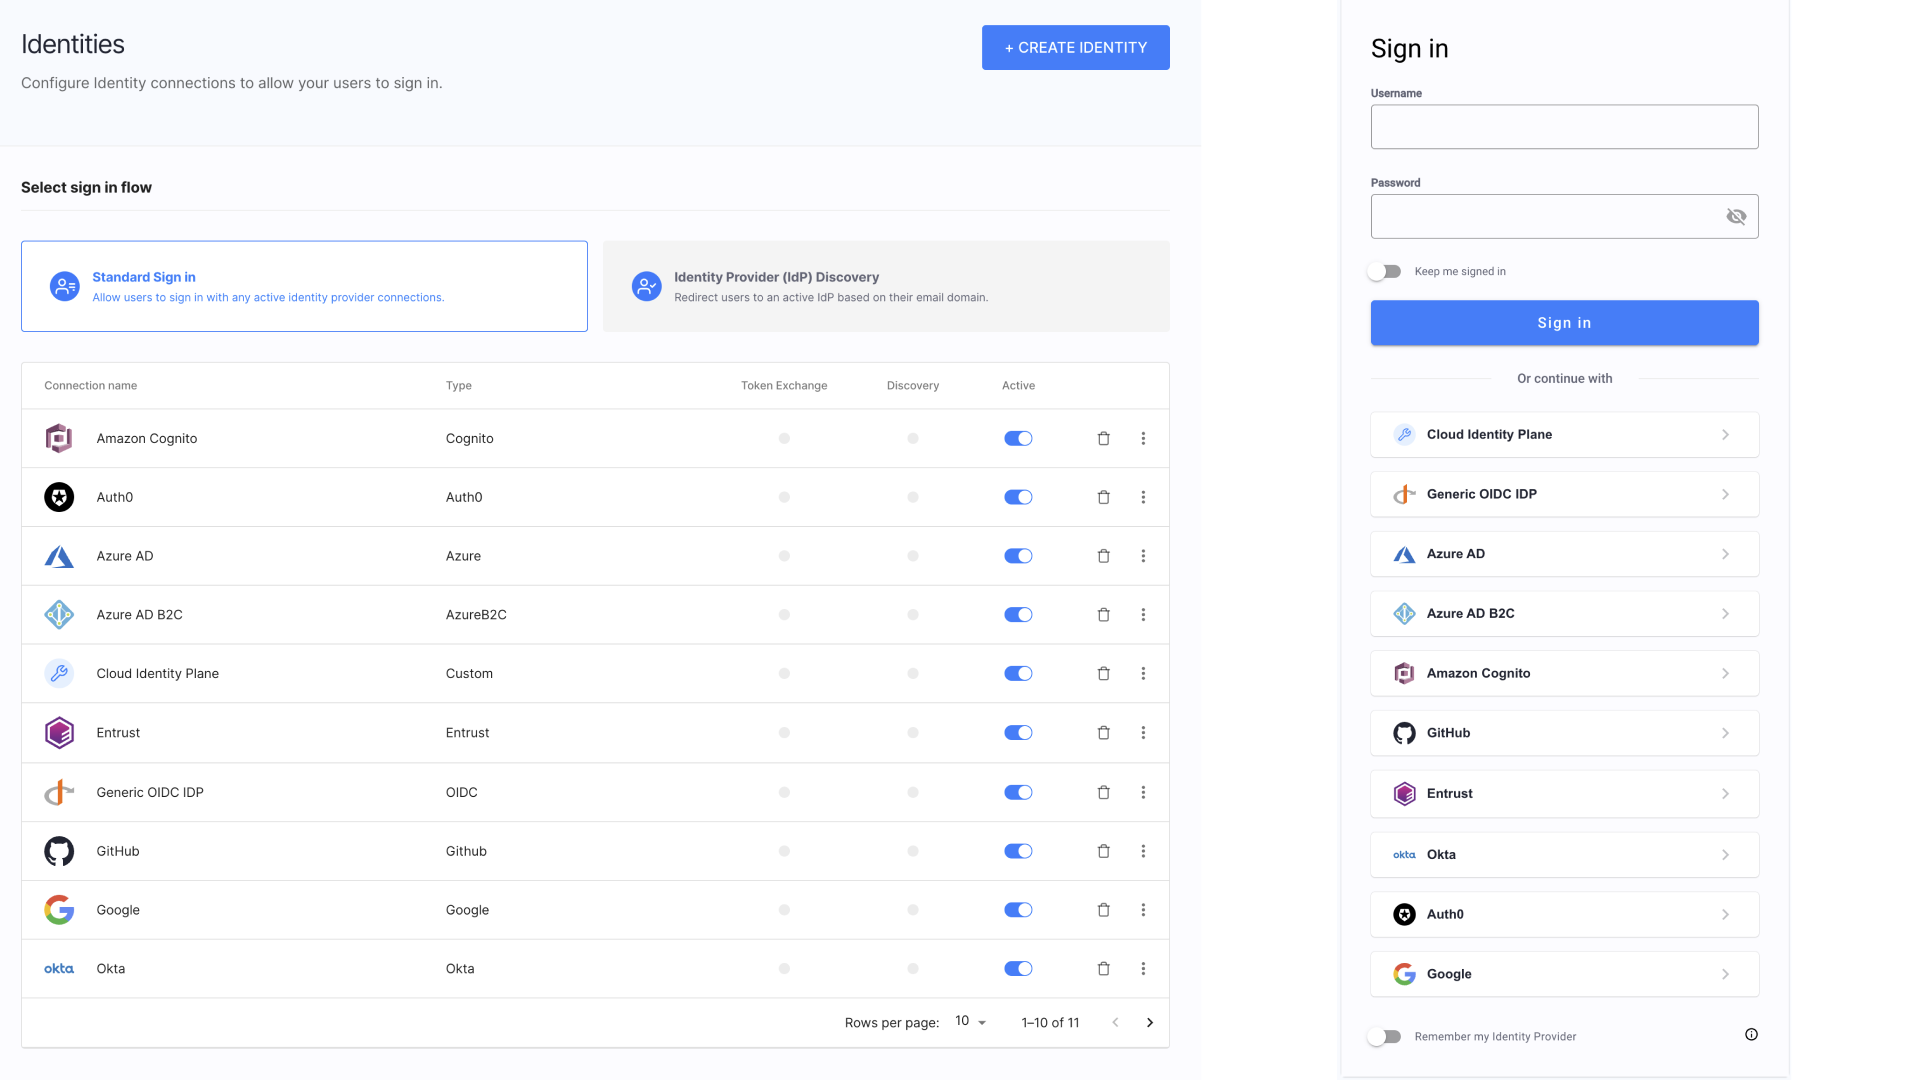
Task: Toggle password visibility eye icon
Action: (1736, 217)
